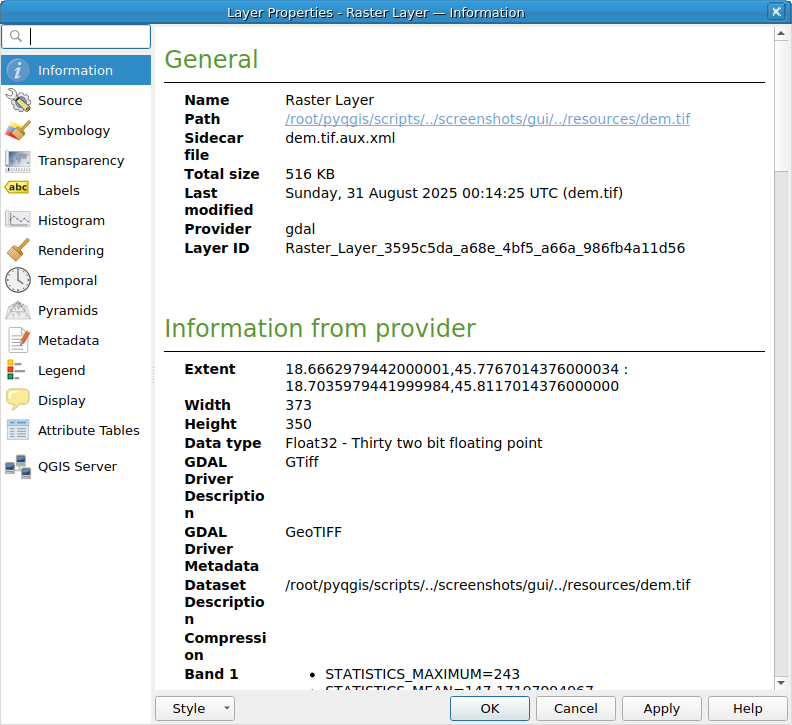Click the Last modified date value
The width and height of the screenshot is (792, 725).
454,193
